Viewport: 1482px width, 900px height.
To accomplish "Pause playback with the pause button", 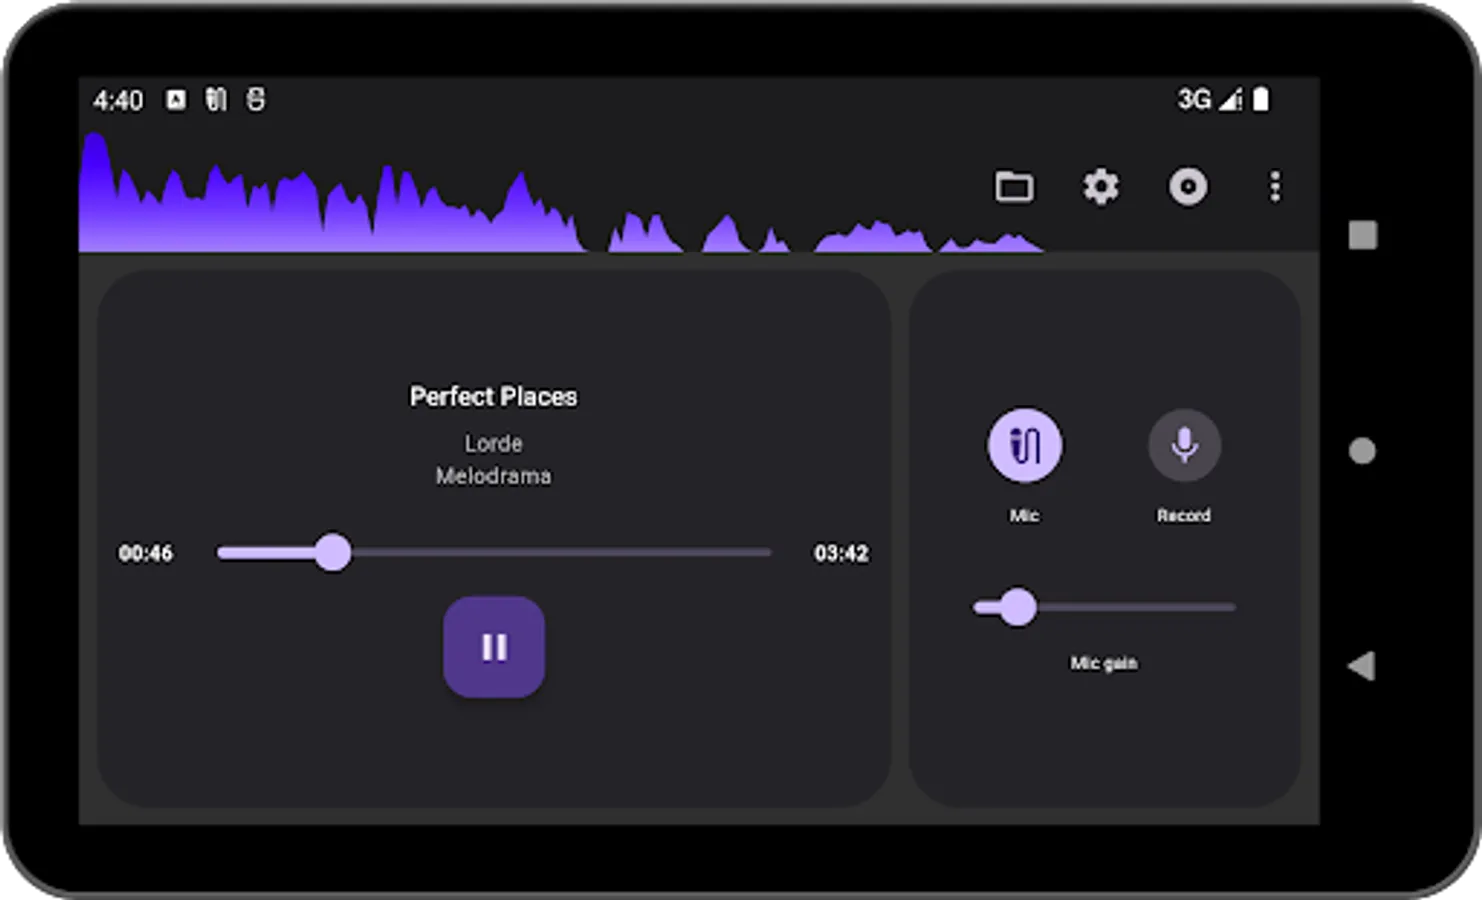I will pos(494,647).
